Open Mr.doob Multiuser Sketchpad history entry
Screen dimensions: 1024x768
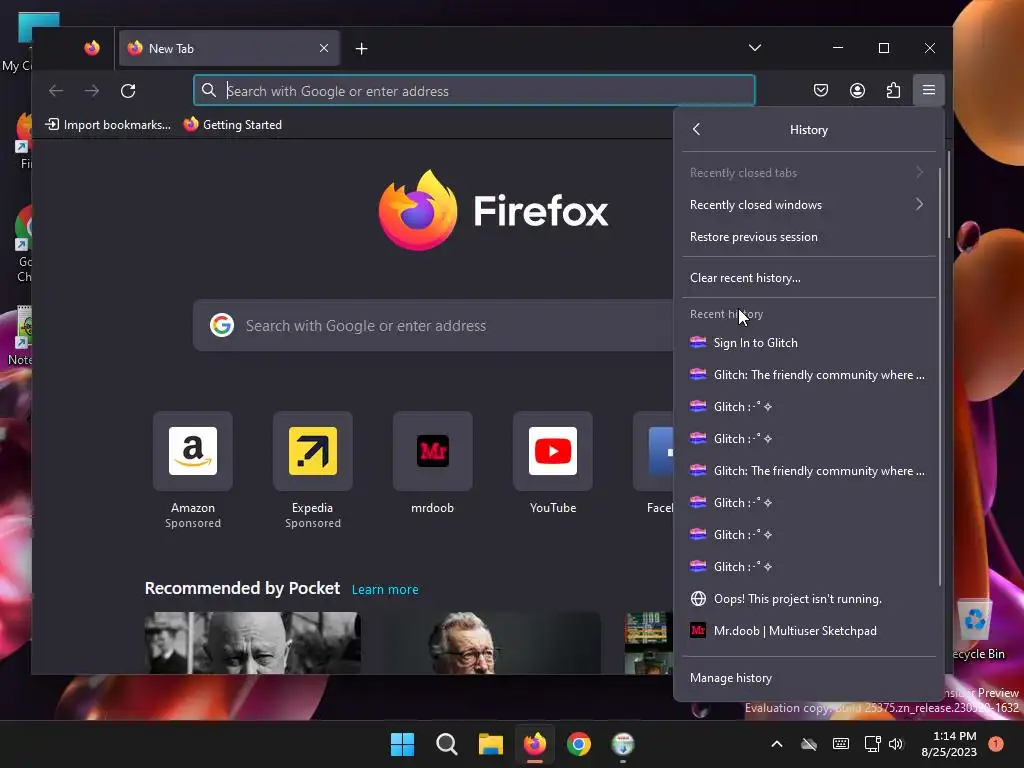[x=808, y=630]
